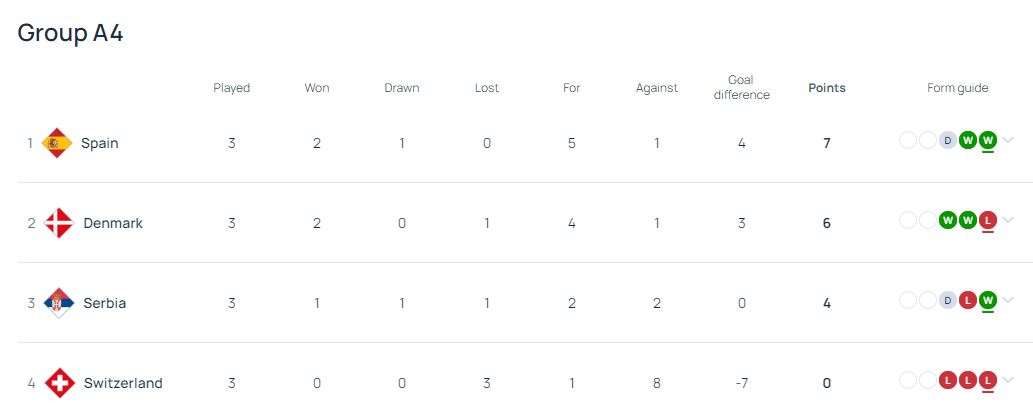Click Serbia's red loss badge
The width and height of the screenshot is (1033, 417).
point(968,300)
